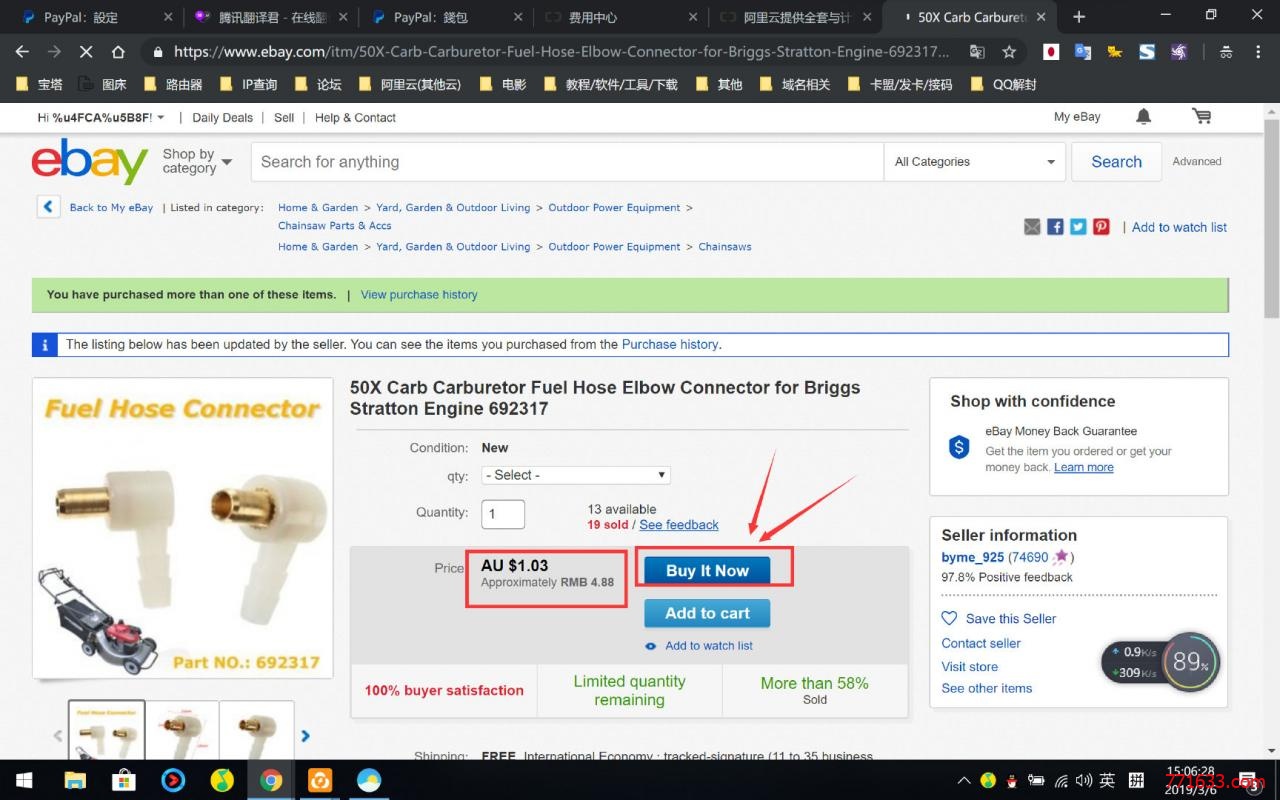This screenshot has width=1280, height=800.
Task: Share the listing via email envelope icon
Action: (1032, 227)
